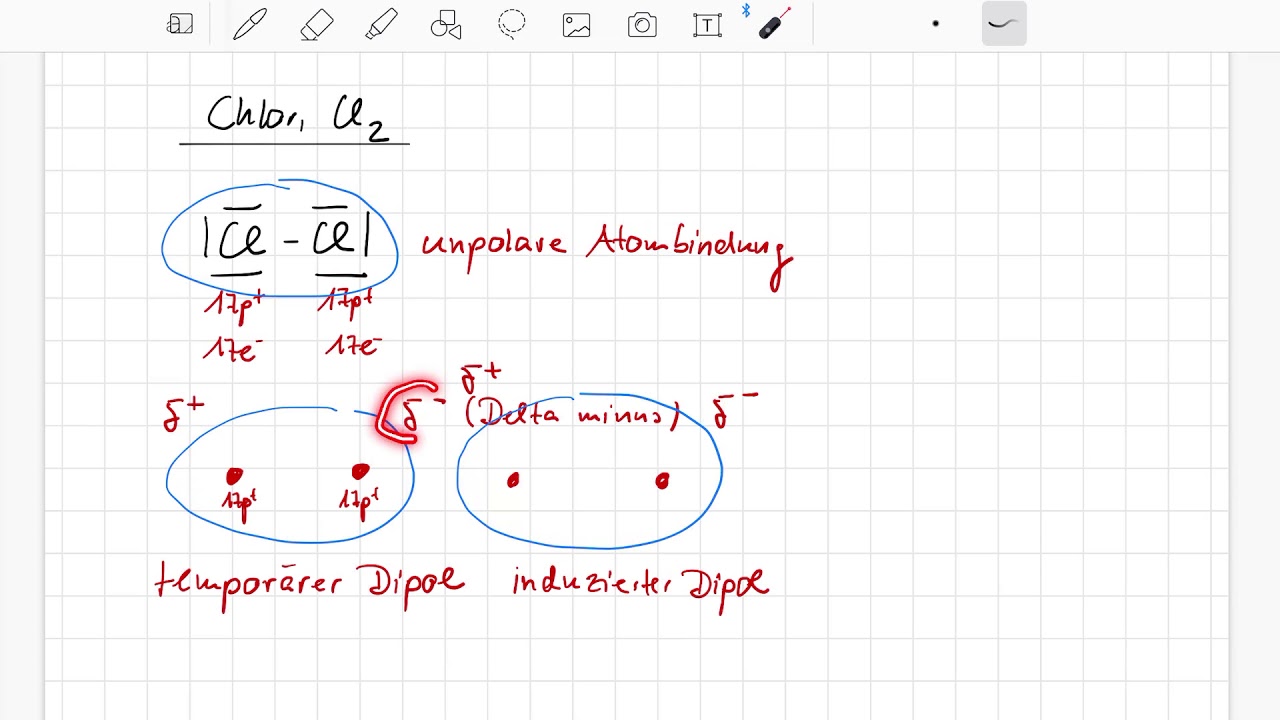
Task: Activate the laser pointer tool
Action: [x=773, y=24]
